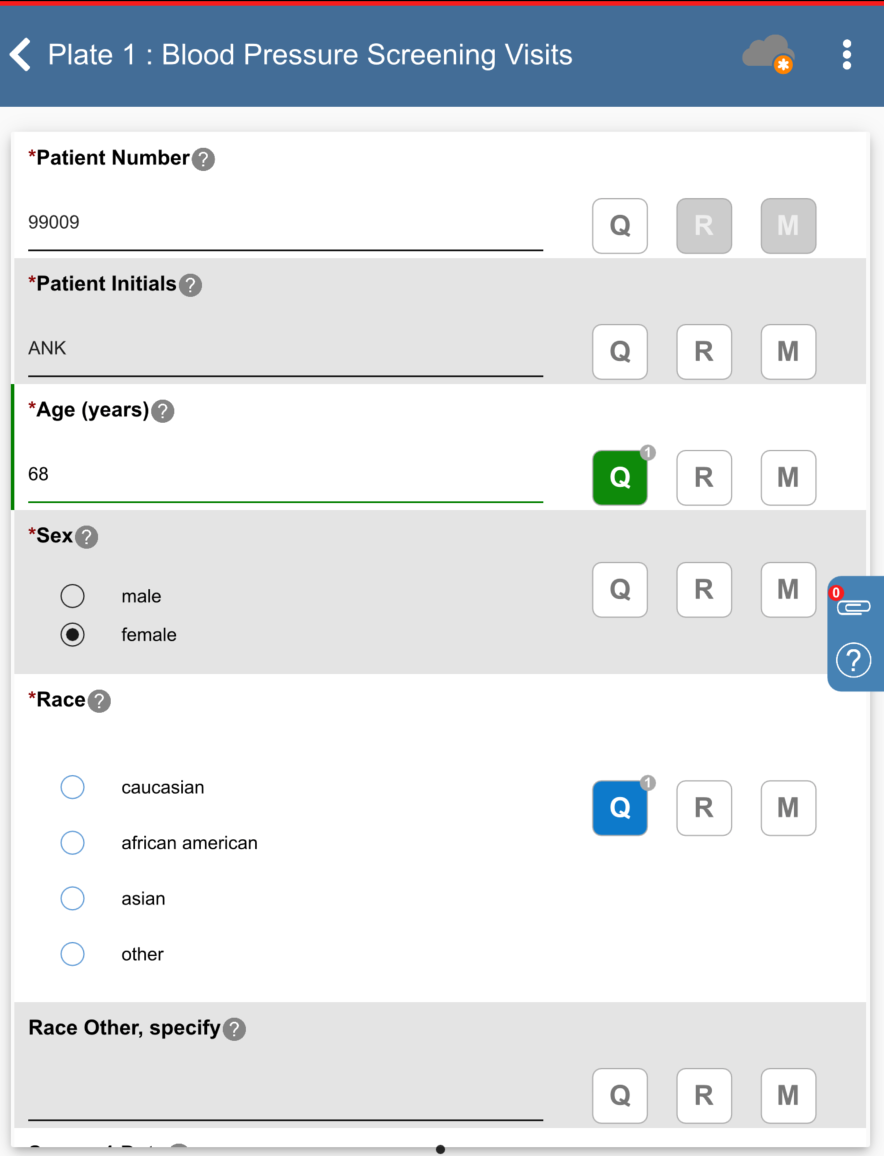Open the green query on Age
Image resolution: width=884 pixels, height=1156 pixels.
[x=620, y=478]
